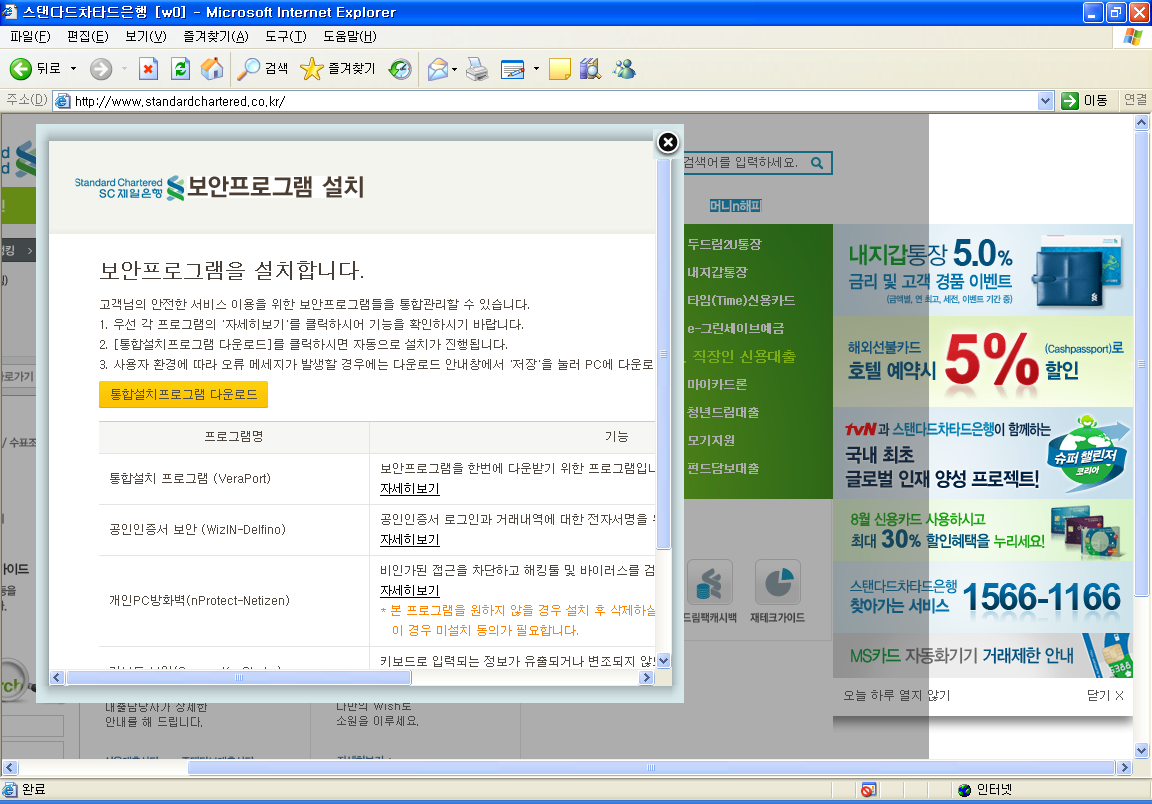The height and width of the screenshot is (804, 1152).
Task: Click 통합설치프로그램 다운로드 button
Action: tap(184, 395)
